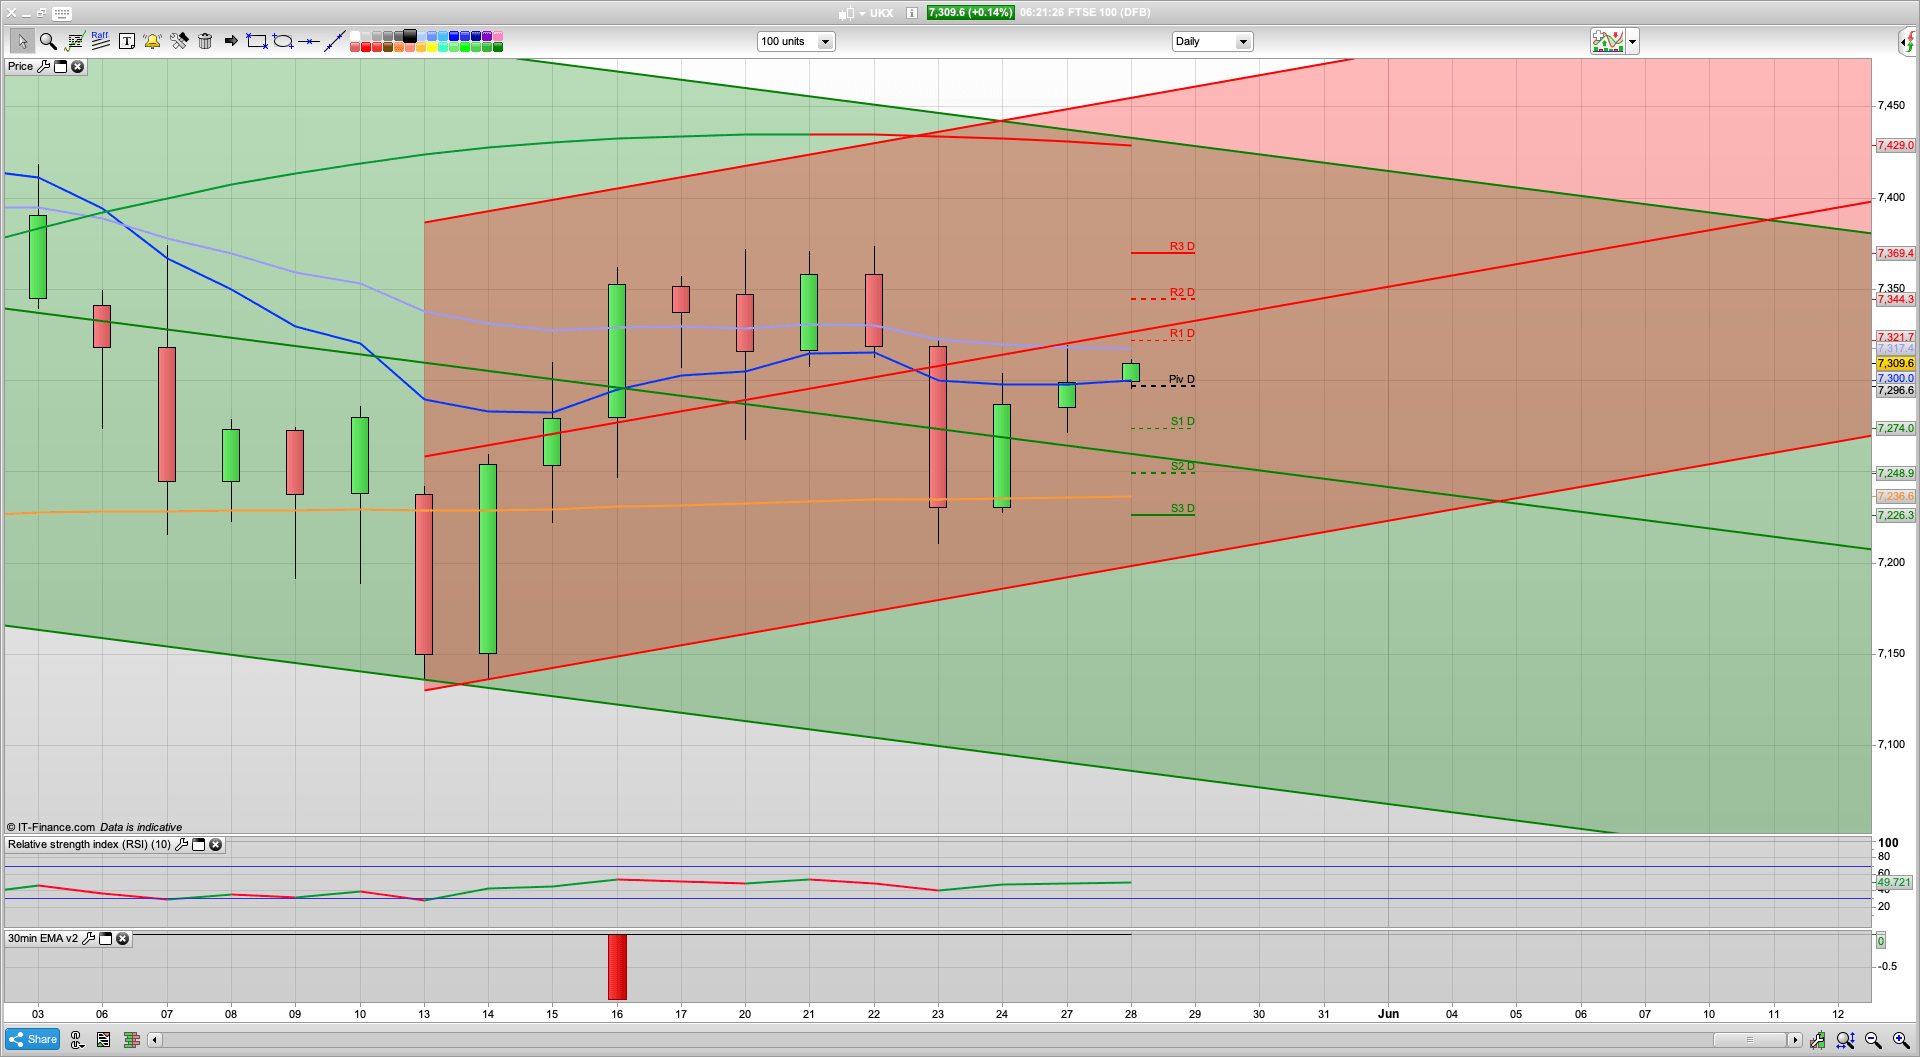The image size is (1920, 1057).
Task: Grab the horizontal scrollbar thumb
Action: pyautogui.click(x=1750, y=1040)
